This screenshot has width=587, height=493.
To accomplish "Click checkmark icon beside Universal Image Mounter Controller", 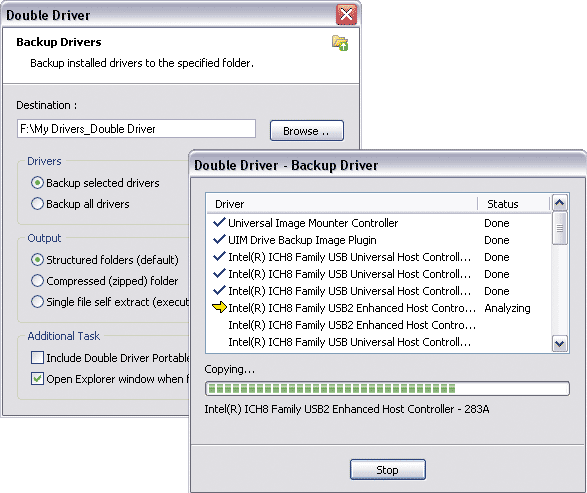I will tap(219, 222).
